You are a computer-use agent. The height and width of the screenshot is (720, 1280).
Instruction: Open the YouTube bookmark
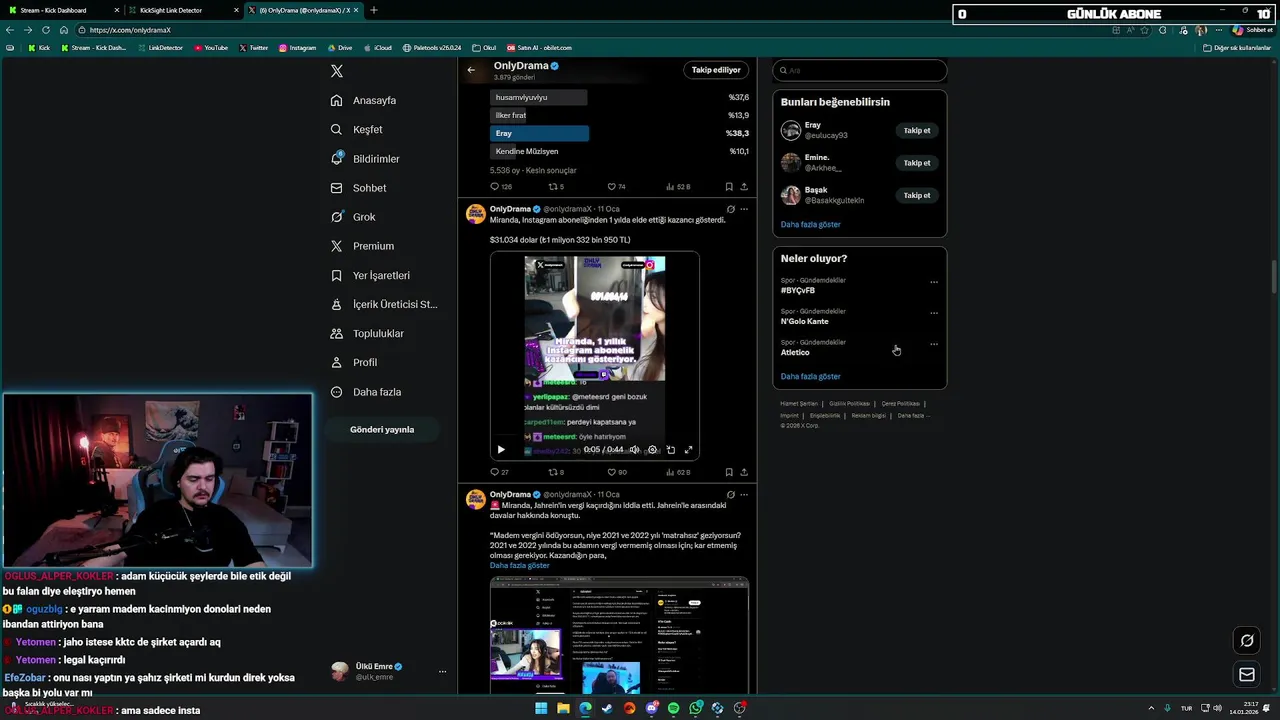pyautogui.click(x=211, y=48)
